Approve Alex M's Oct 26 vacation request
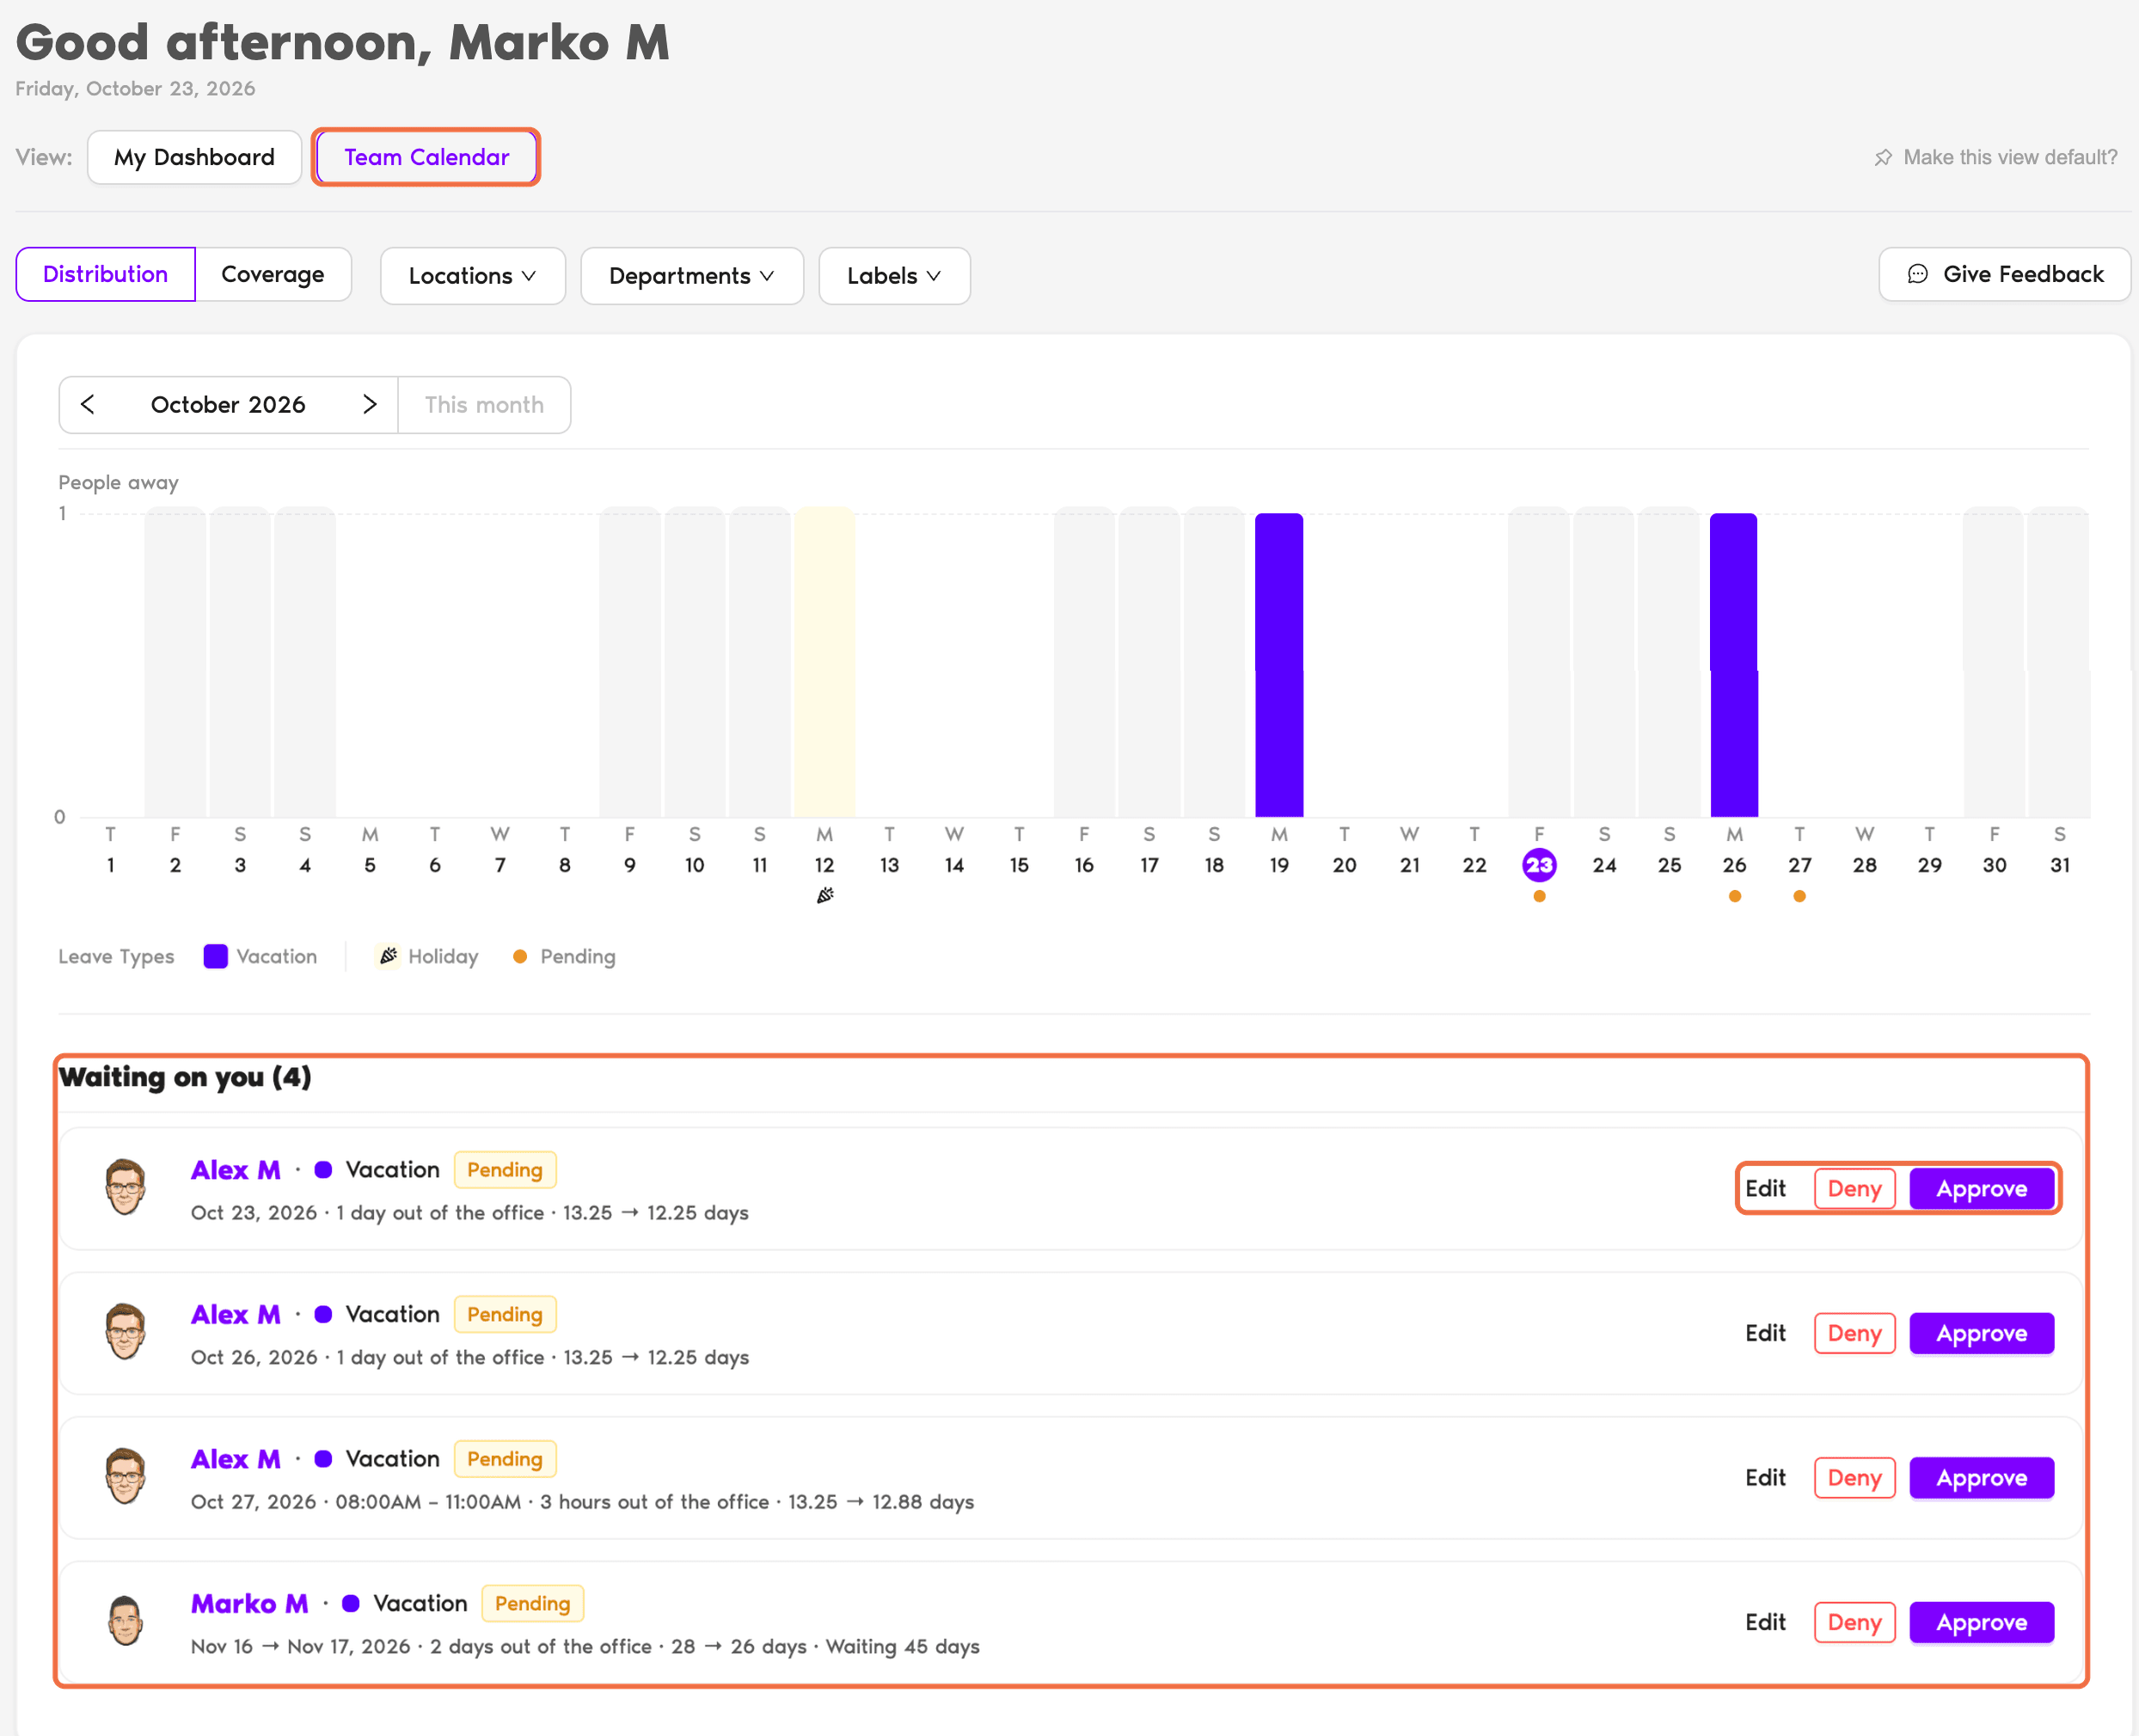2139x1736 pixels. pos(1981,1333)
